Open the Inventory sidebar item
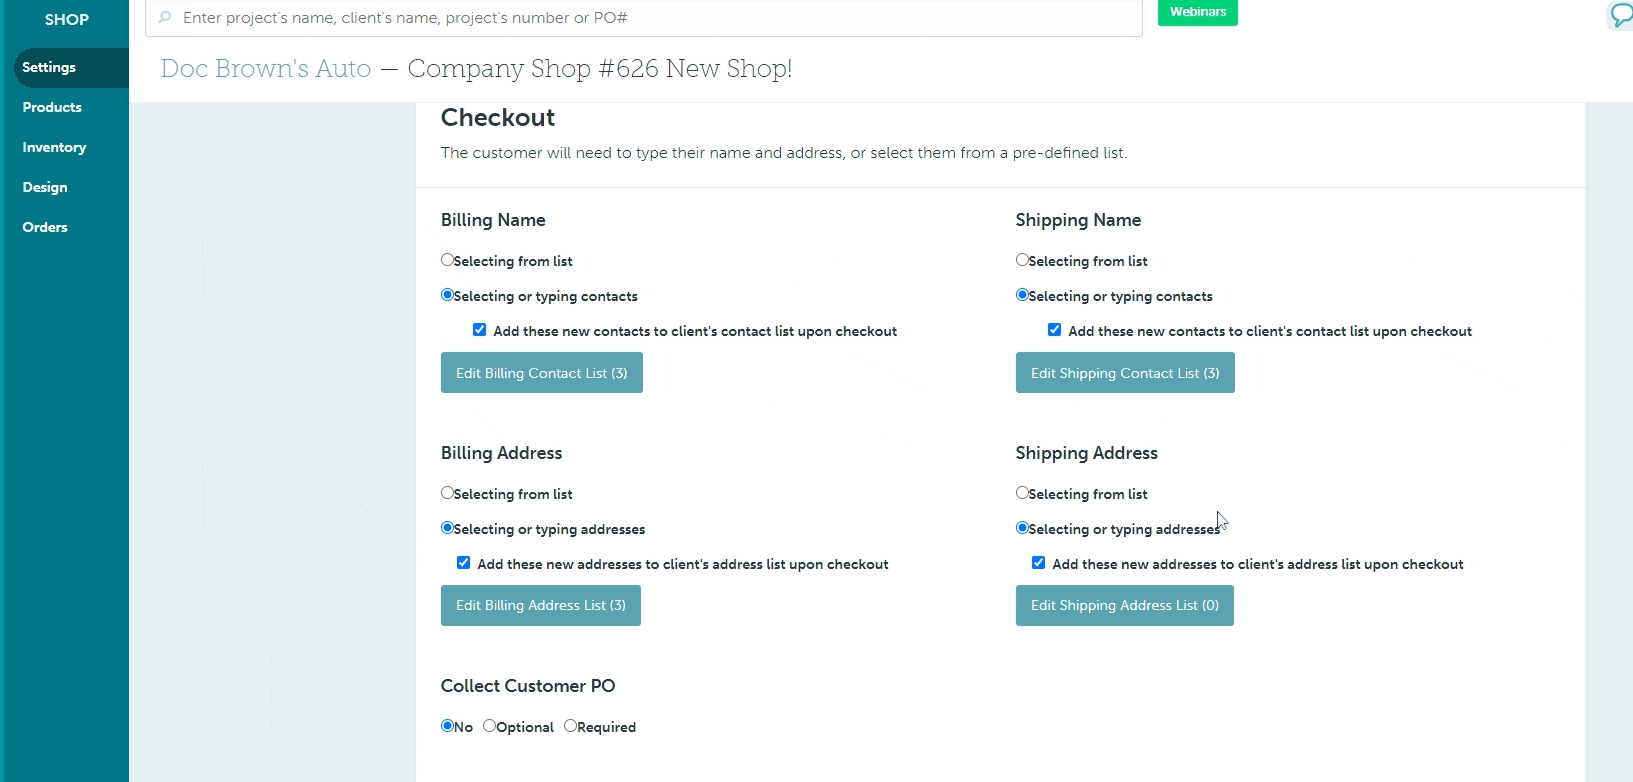 [x=54, y=147]
